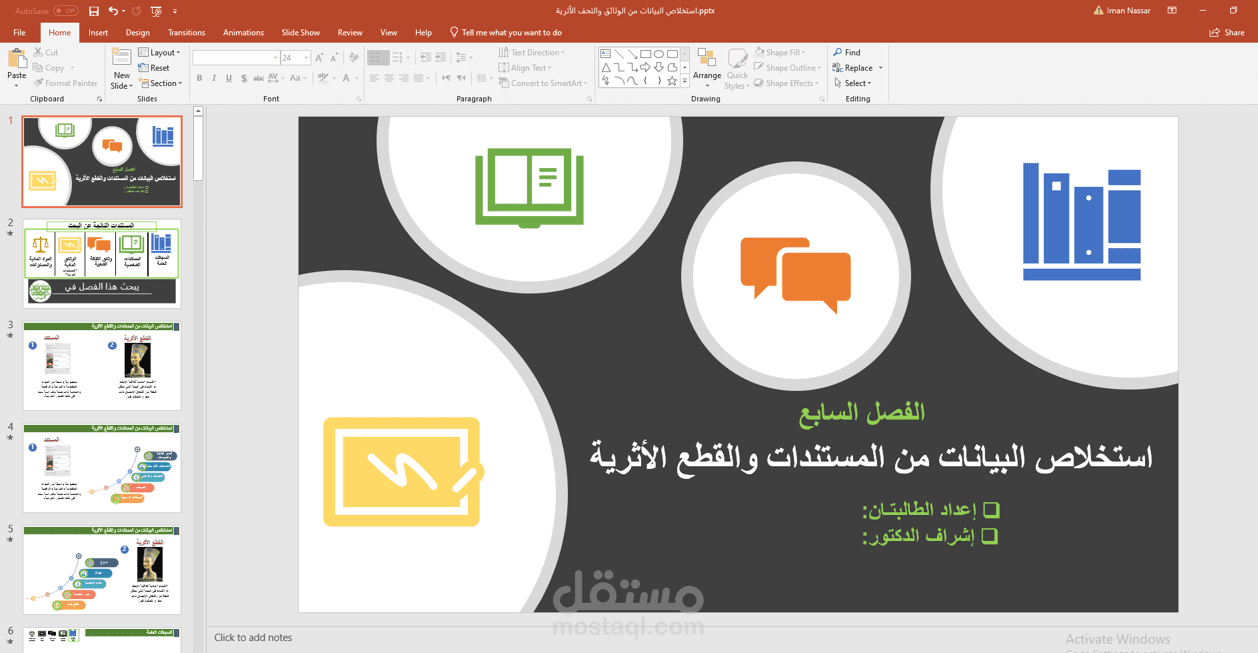Toggle Underline formatting
Screen dimensions: 1258x653
[x=229, y=78]
